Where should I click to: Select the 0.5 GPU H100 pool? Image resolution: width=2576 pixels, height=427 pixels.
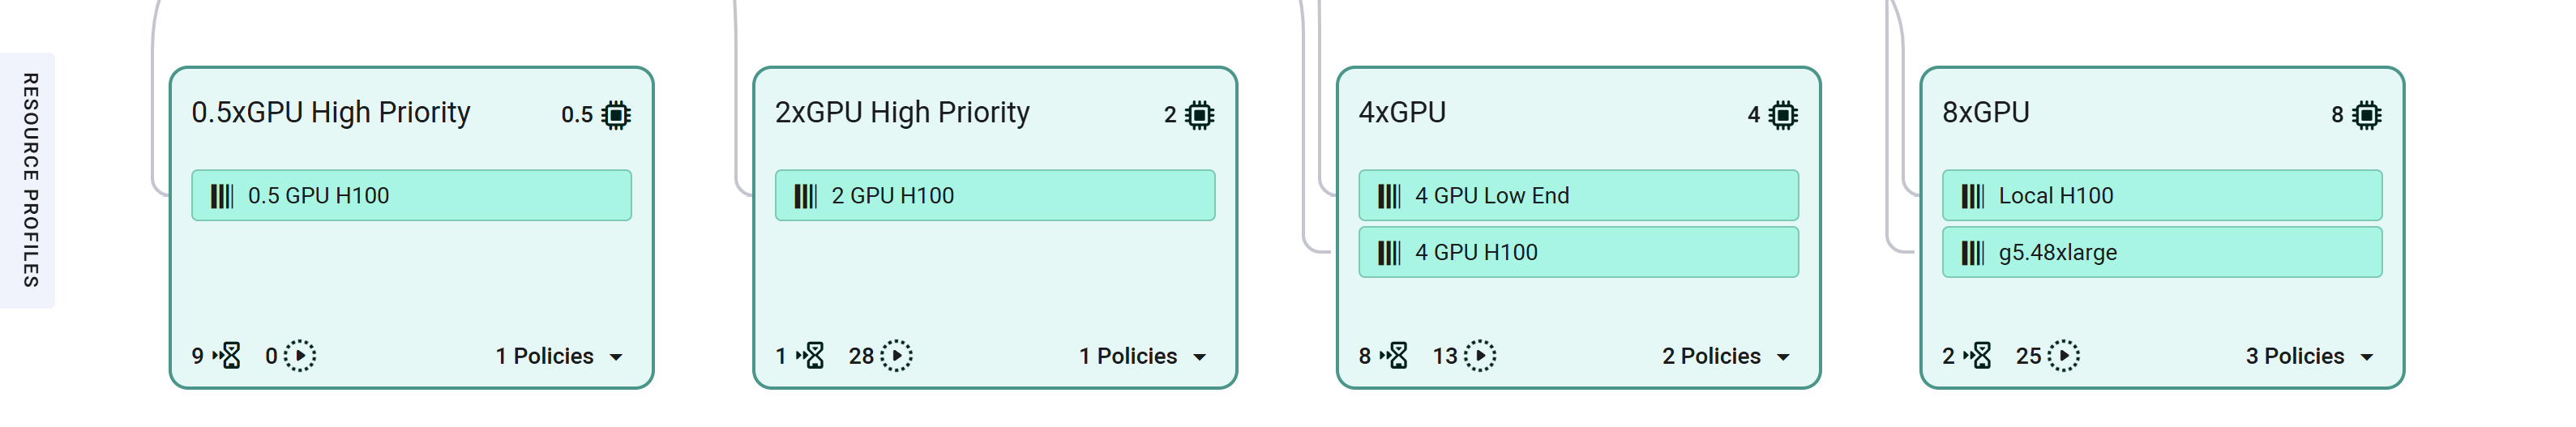[x=411, y=196]
